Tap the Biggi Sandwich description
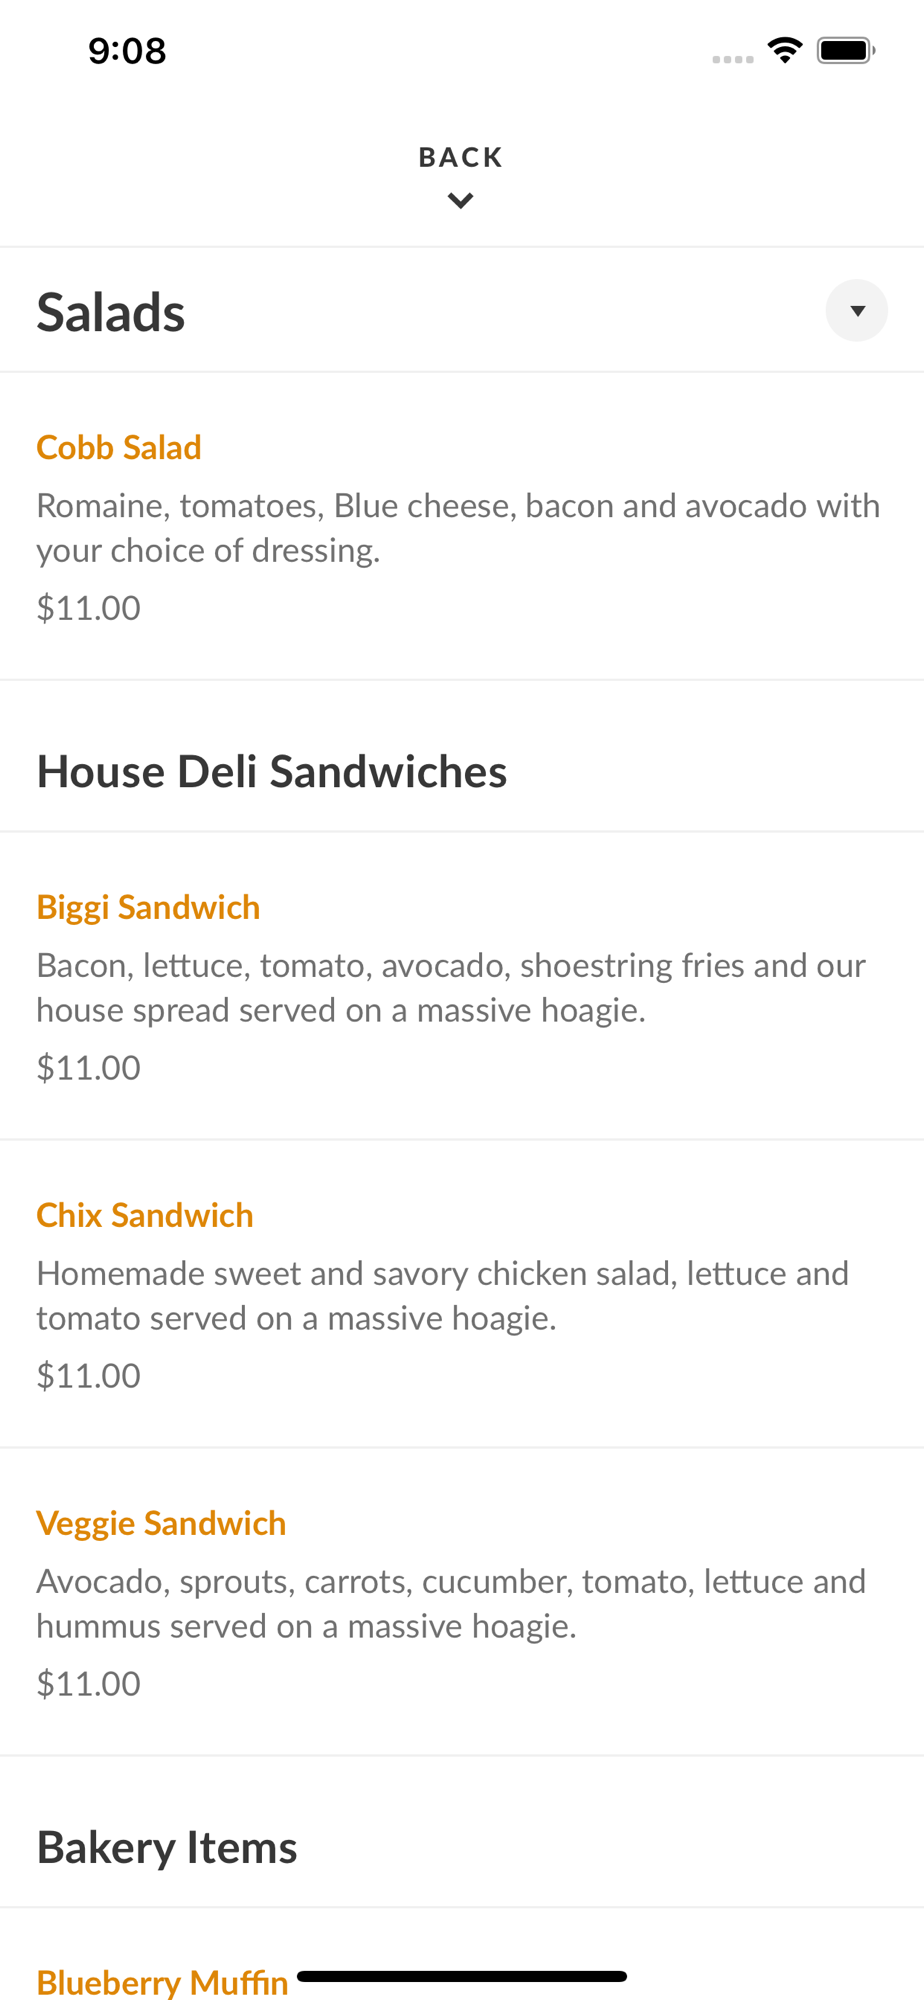Screen dimensions: 924x2000 [450, 988]
